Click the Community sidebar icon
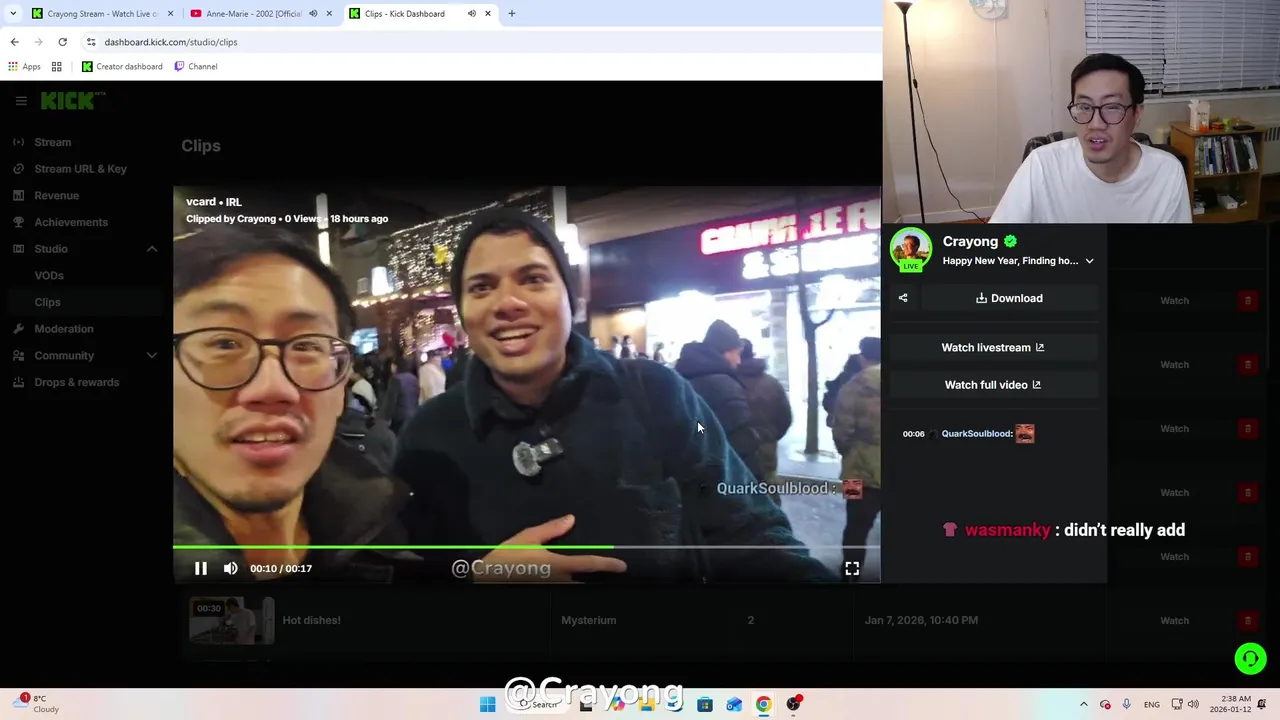 coord(18,356)
